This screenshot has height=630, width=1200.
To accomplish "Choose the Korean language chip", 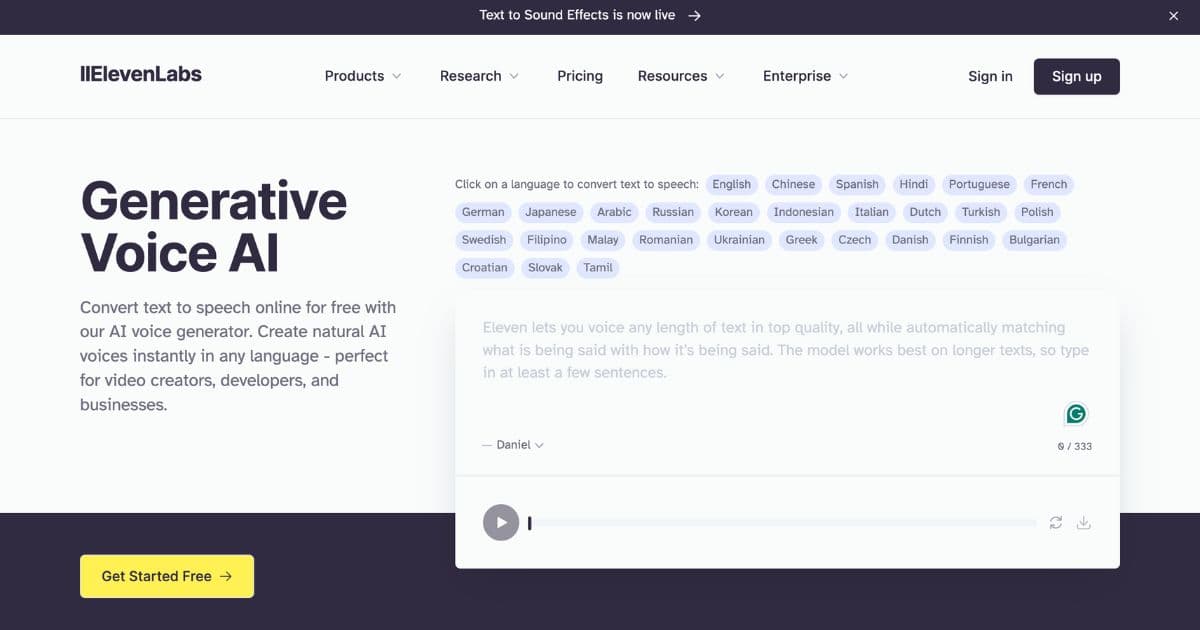I will [x=734, y=212].
